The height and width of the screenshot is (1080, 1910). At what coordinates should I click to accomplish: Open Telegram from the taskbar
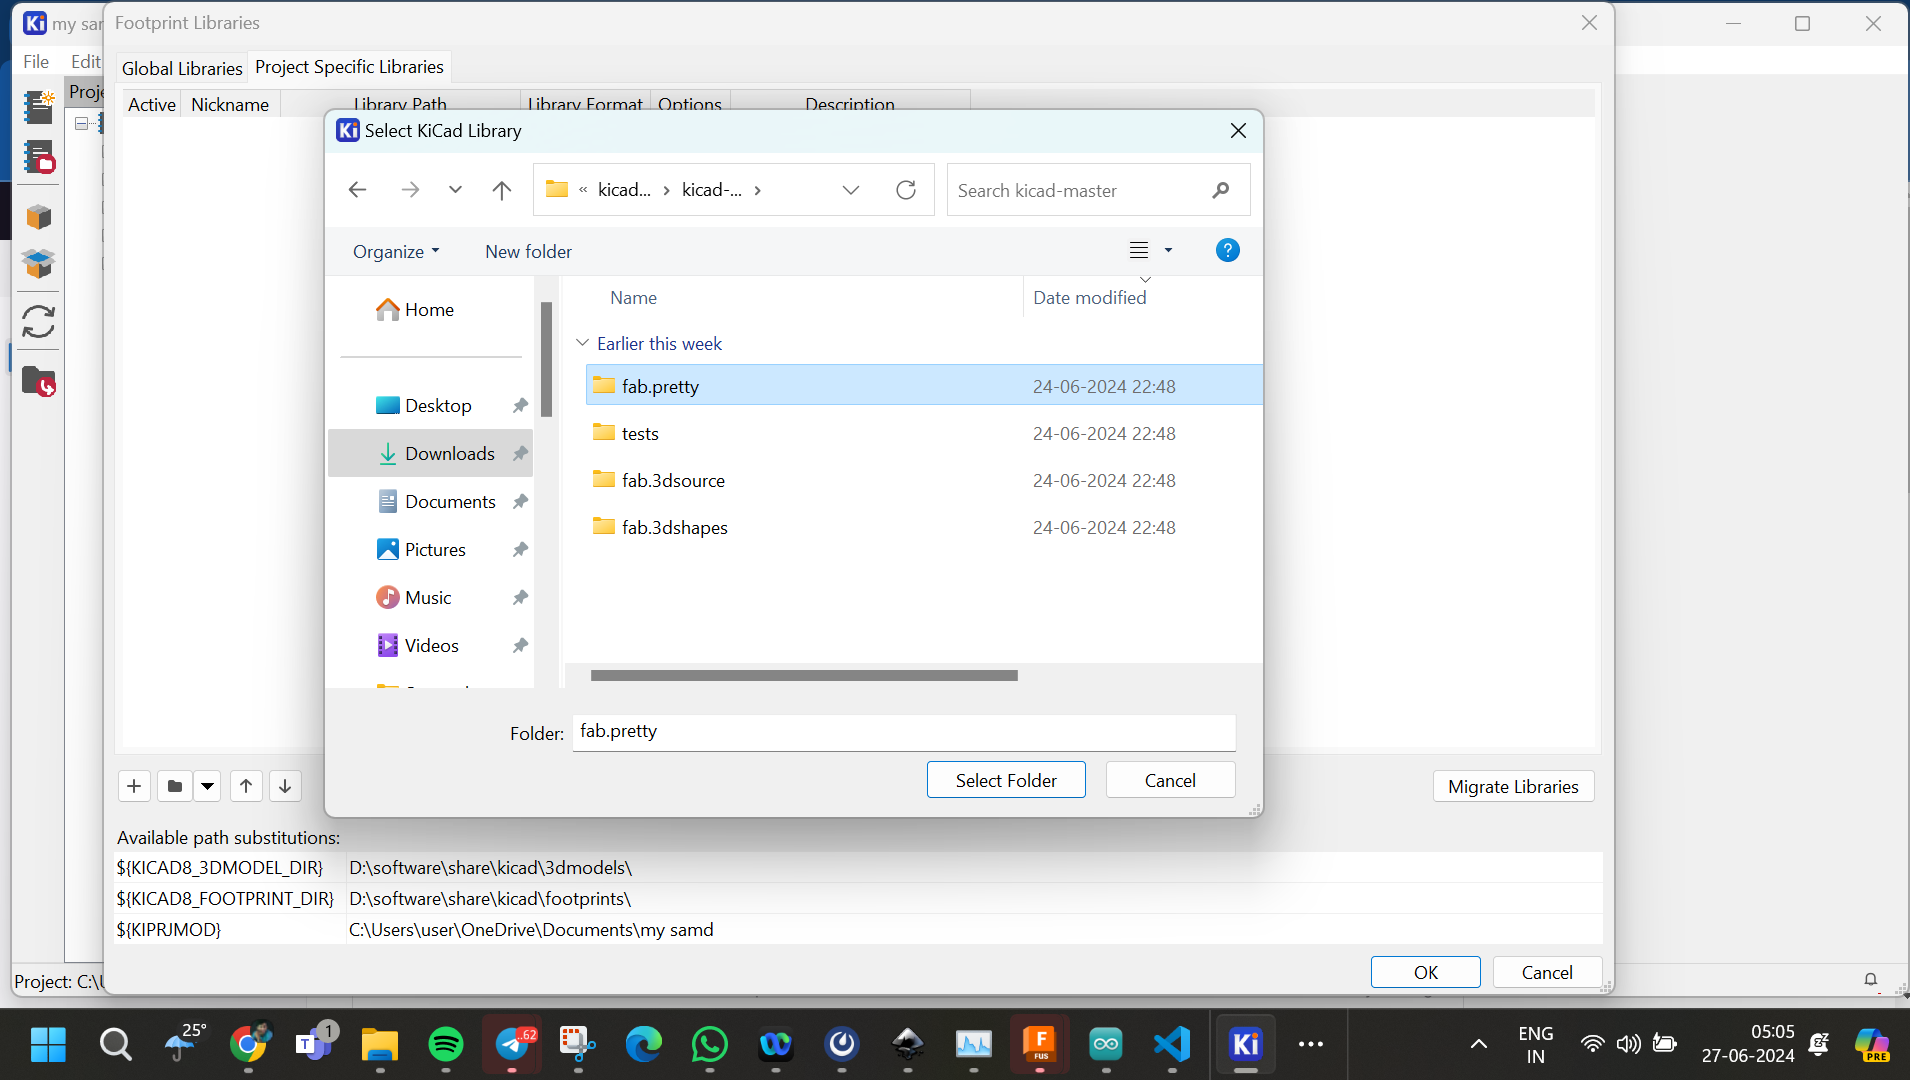(x=513, y=1045)
